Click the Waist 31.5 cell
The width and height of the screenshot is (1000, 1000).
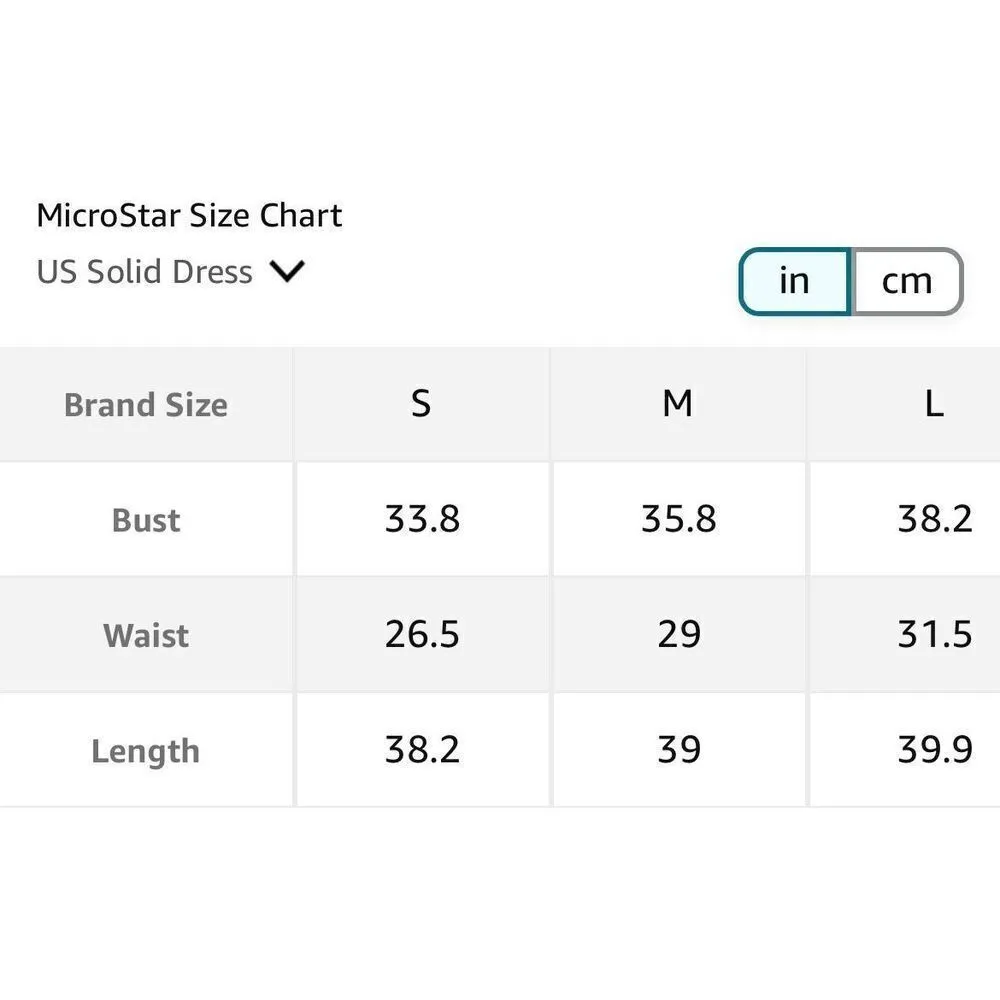tap(934, 634)
